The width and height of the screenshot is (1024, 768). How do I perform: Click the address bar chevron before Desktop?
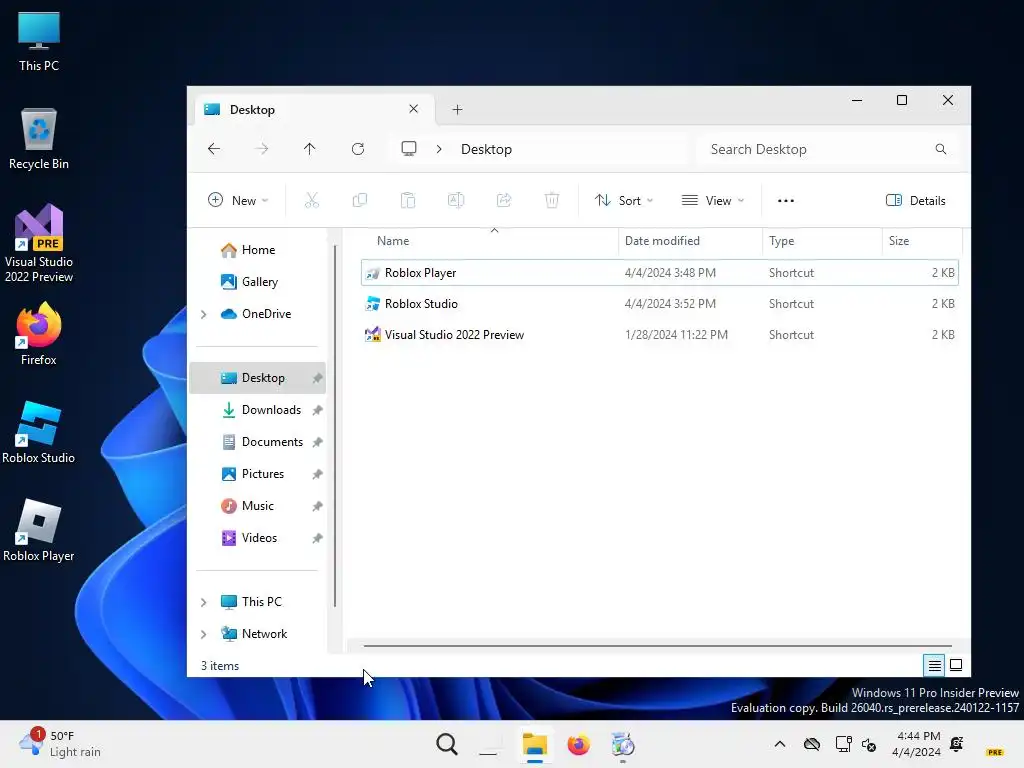point(439,149)
